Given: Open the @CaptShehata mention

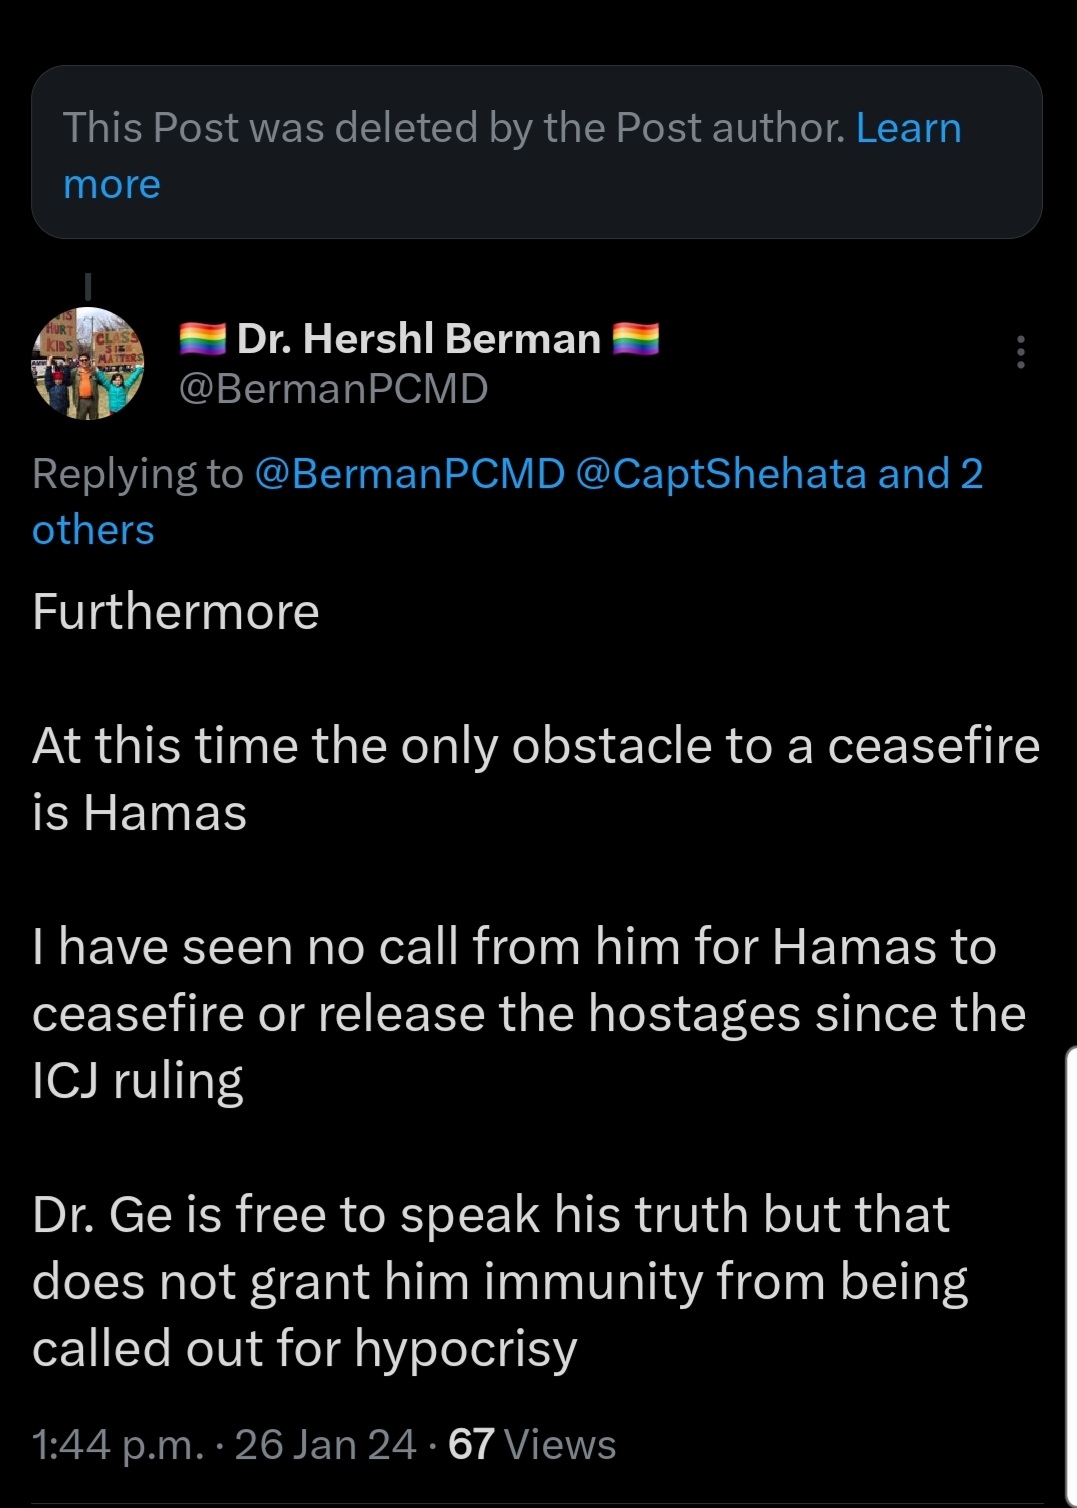Looking at the screenshot, I should click(x=721, y=474).
